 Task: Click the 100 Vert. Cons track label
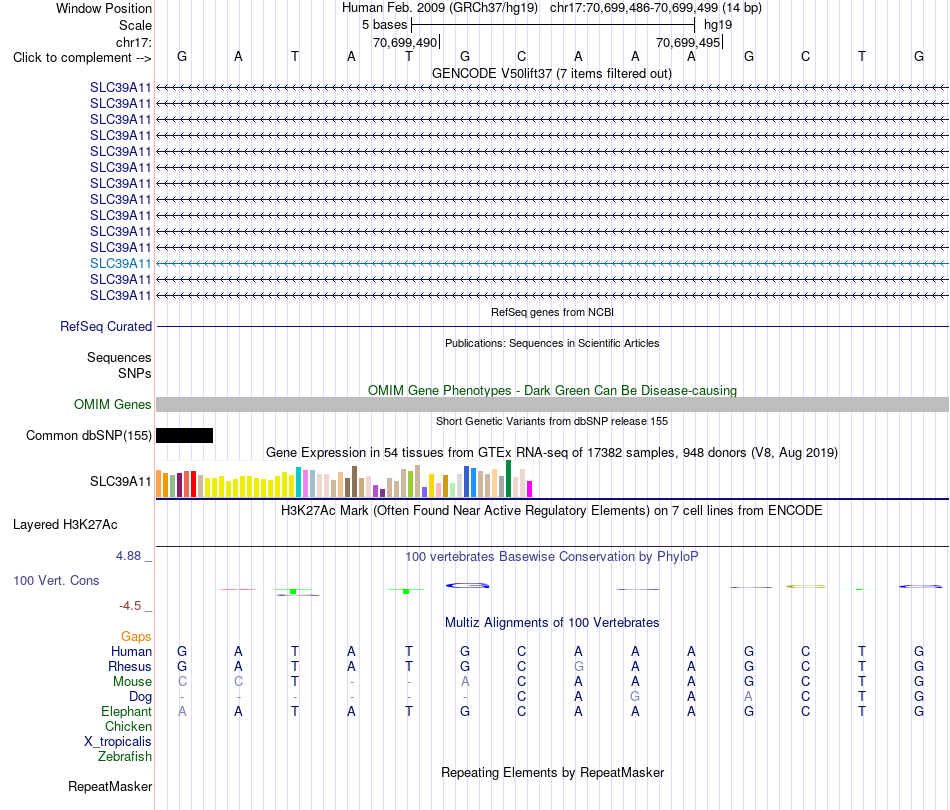coord(56,580)
